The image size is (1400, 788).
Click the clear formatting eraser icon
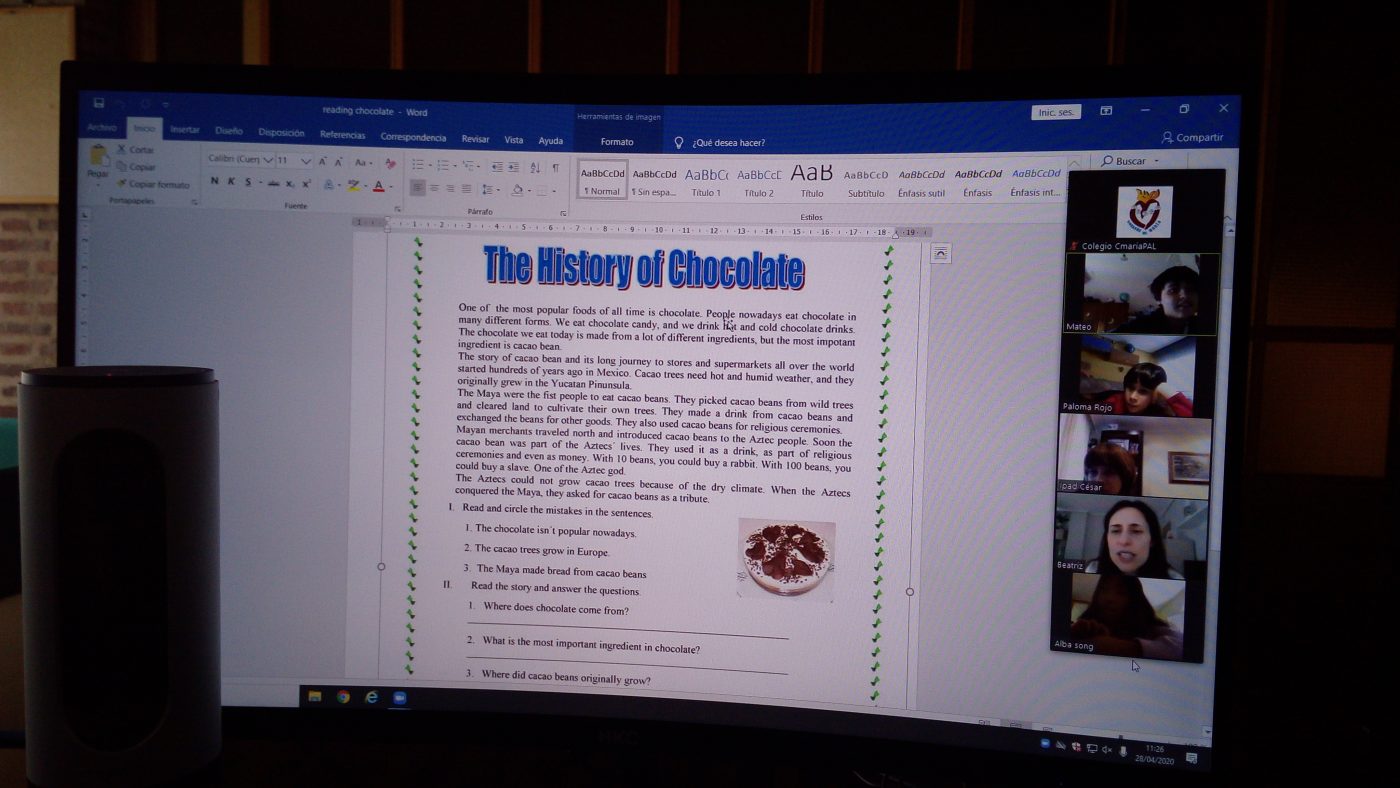click(x=391, y=163)
